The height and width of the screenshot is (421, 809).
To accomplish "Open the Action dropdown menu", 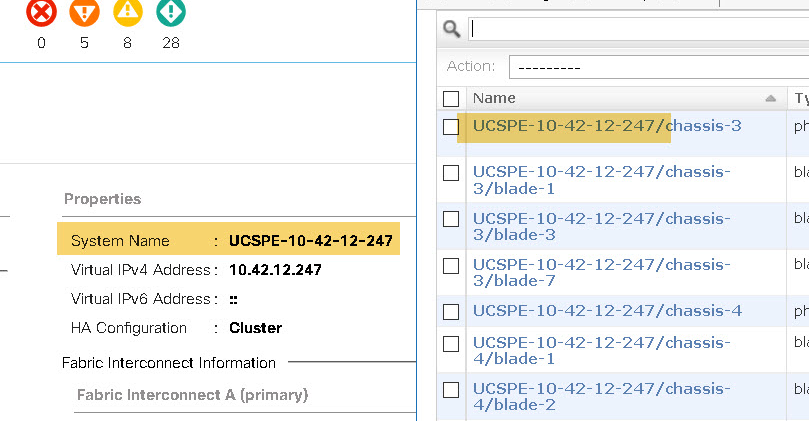I will coord(659,67).
